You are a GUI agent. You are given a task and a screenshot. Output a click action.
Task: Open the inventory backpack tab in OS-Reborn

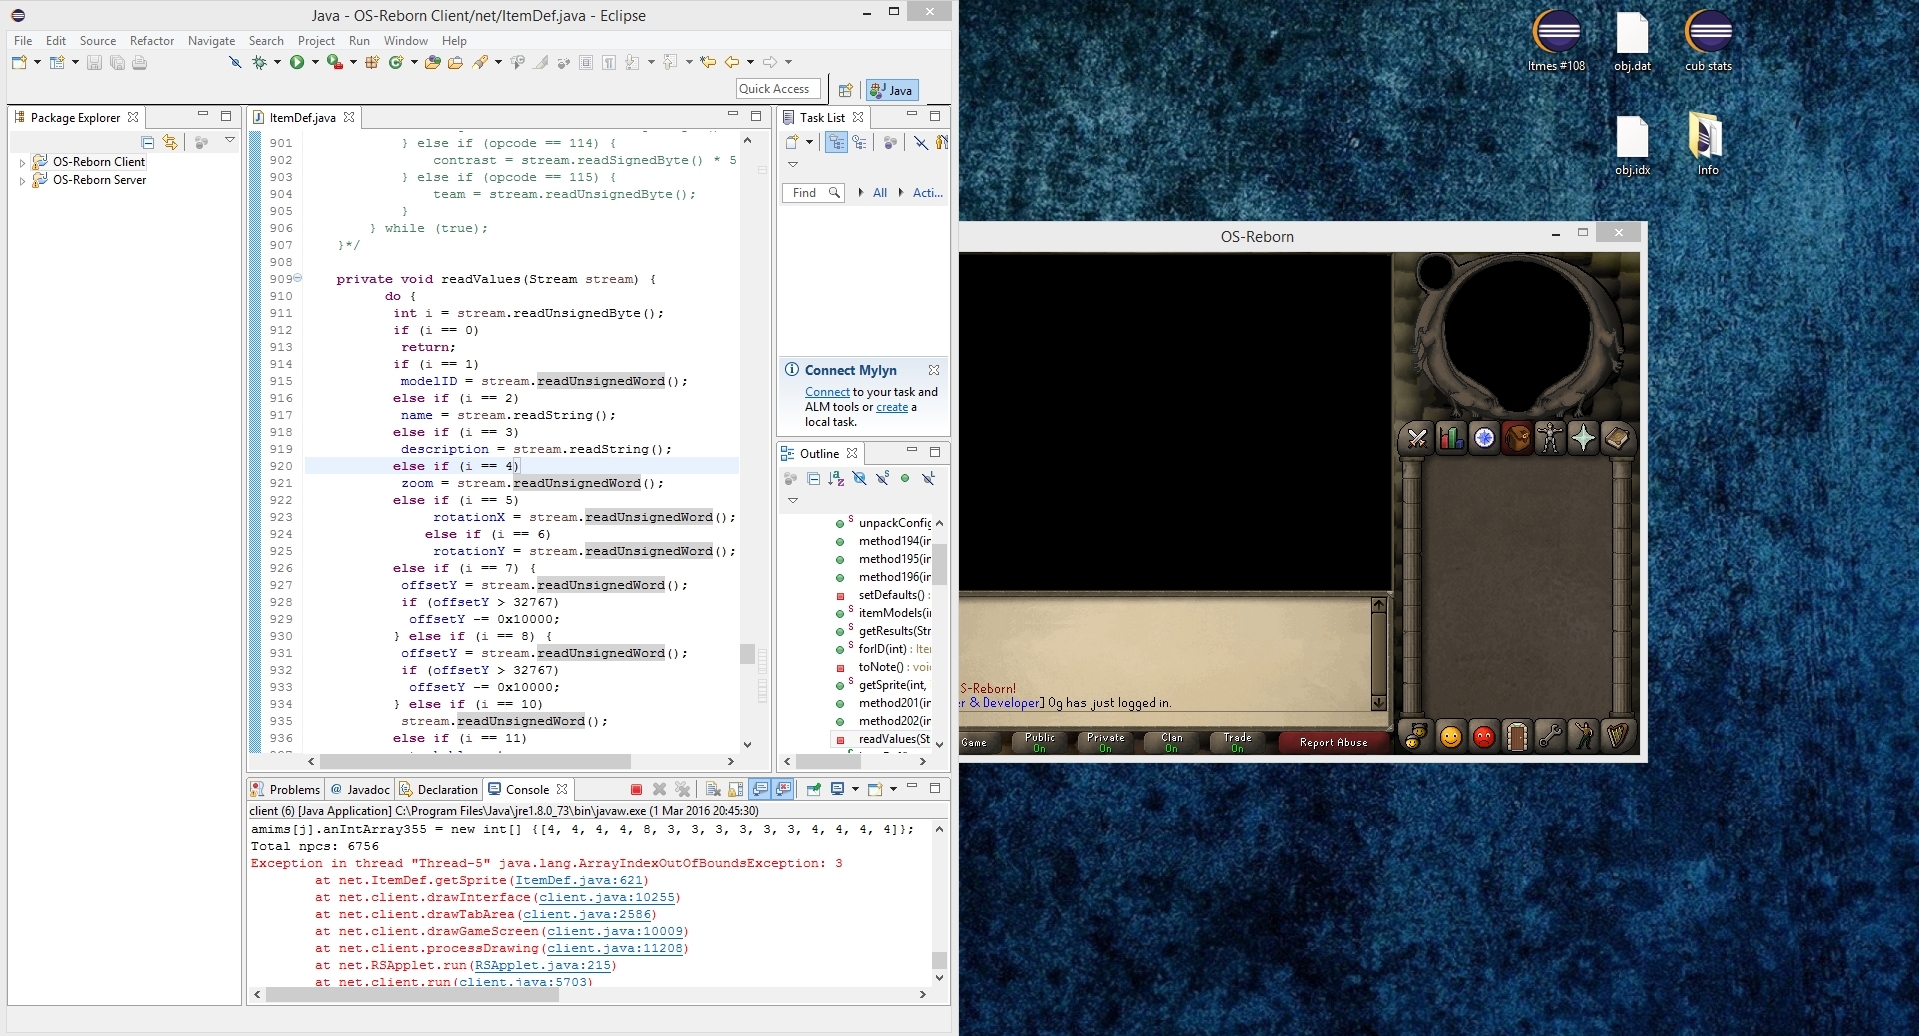pos(1517,438)
